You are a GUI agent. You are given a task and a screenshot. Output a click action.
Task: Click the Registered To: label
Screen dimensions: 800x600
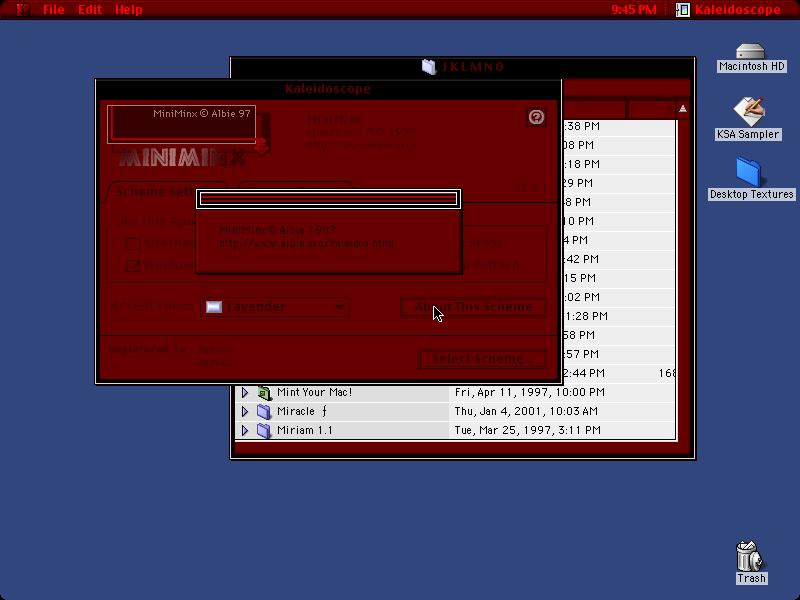point(148,349)
